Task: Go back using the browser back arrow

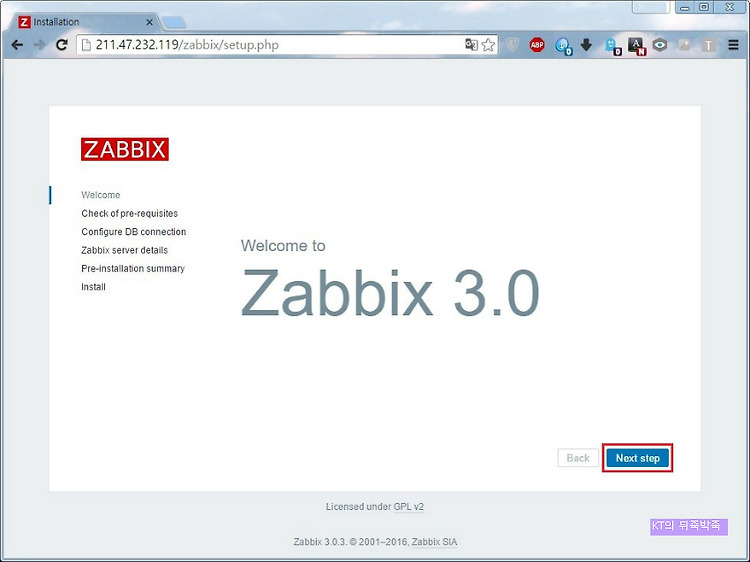Action: 17,45
